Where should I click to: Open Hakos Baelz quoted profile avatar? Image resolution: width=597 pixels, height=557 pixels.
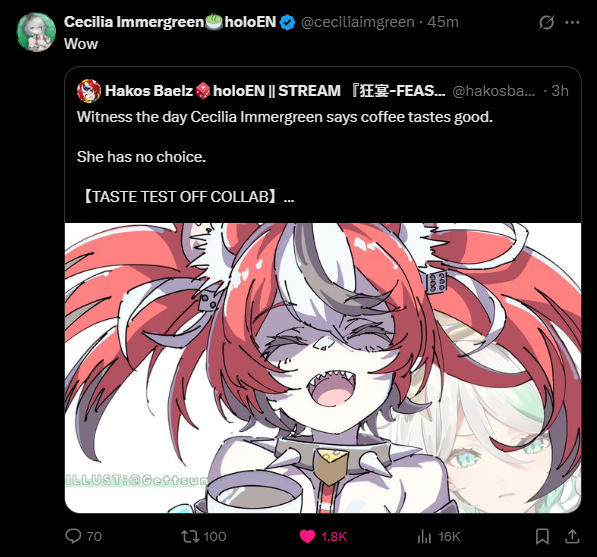click(89, 91)
